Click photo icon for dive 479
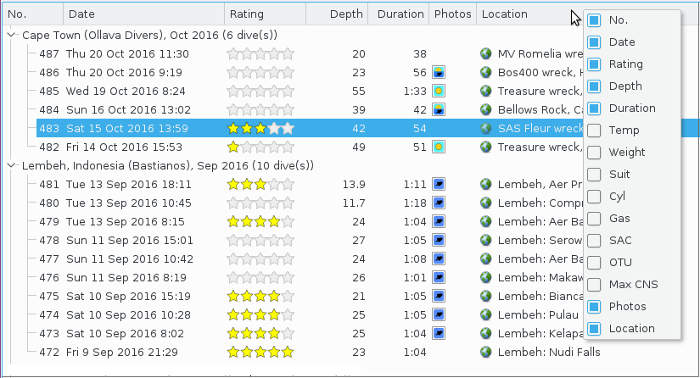 click(x=438, y=222)
